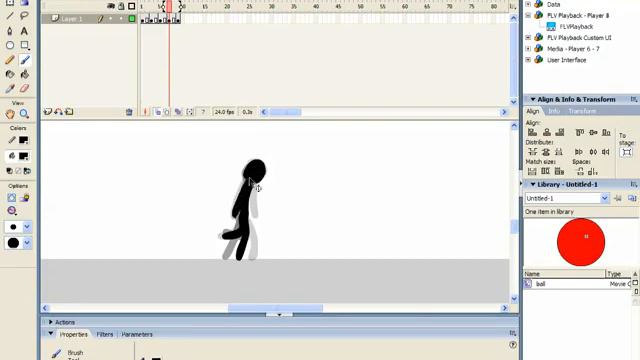Toggle the Lock Fill option
This screenshot has width=640, height=360.
click(25, 198)
